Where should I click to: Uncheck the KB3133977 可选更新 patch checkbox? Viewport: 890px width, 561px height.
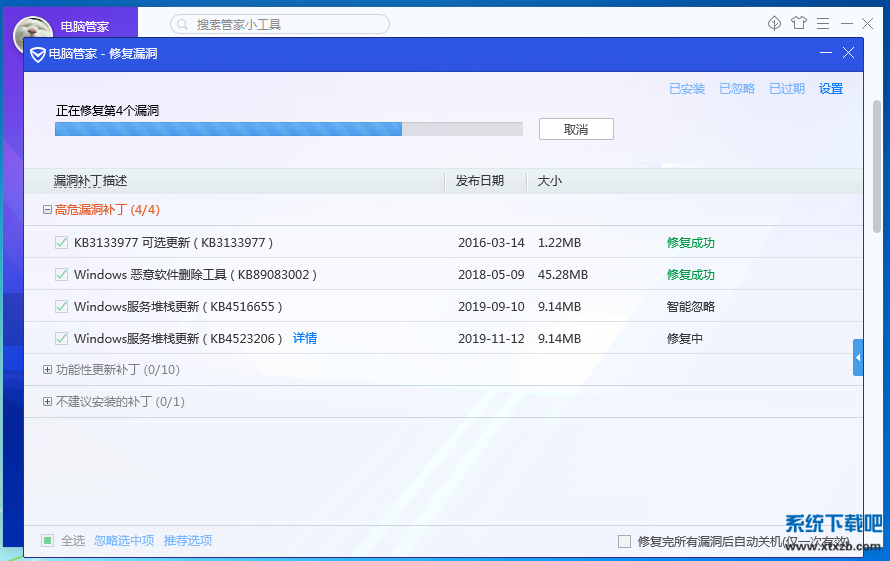61,242
